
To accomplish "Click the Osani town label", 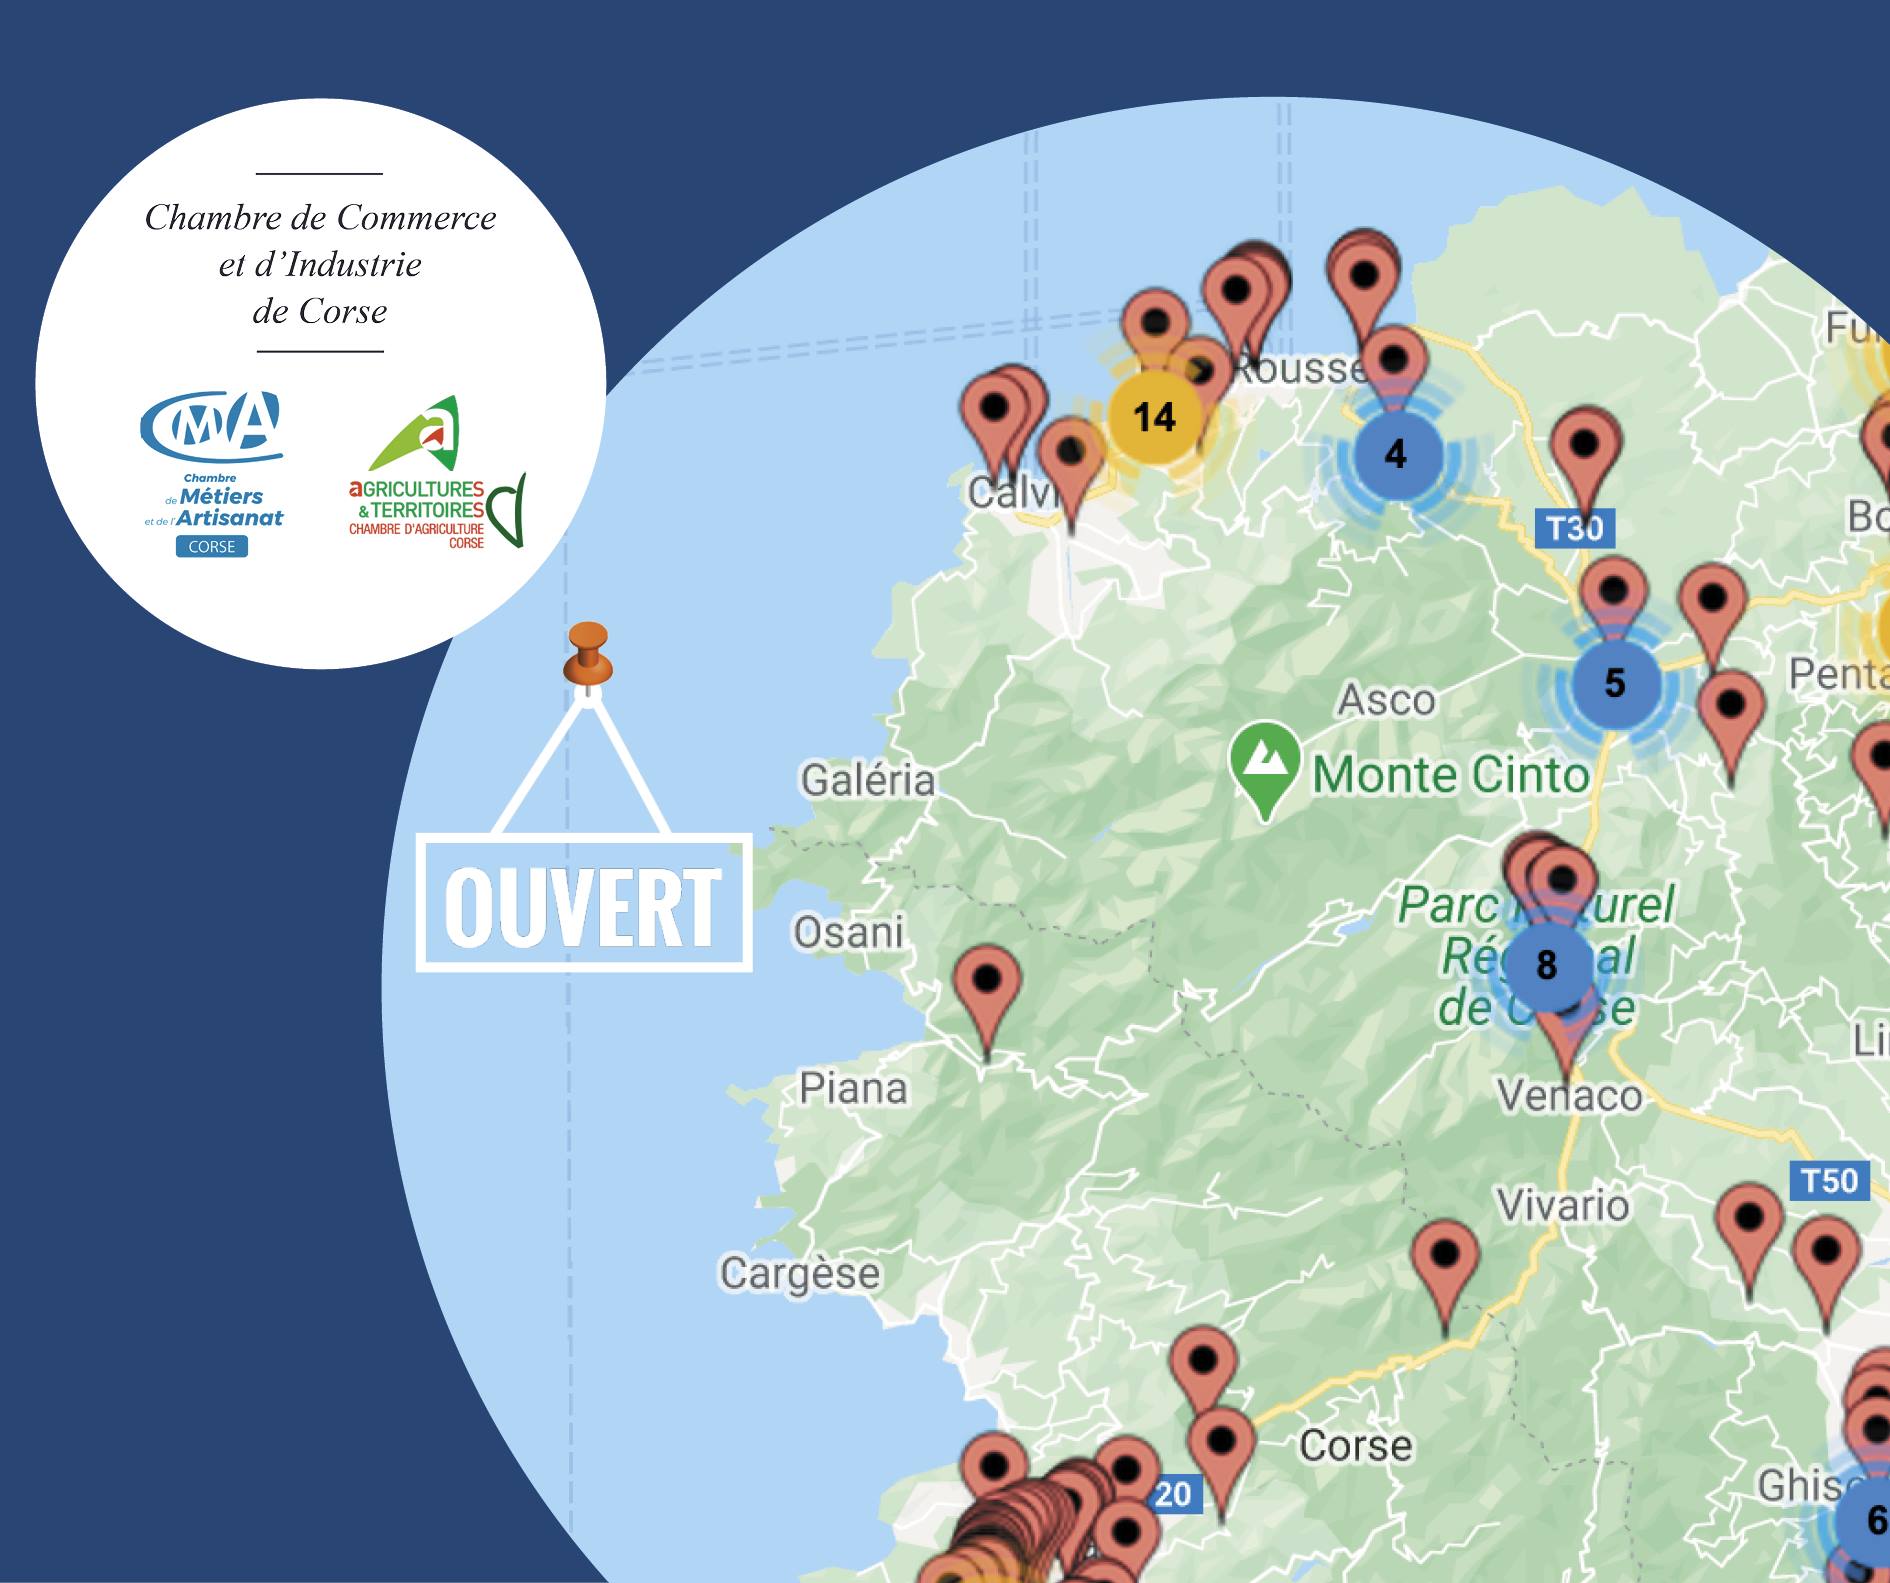I will click(x=849, y=932).
